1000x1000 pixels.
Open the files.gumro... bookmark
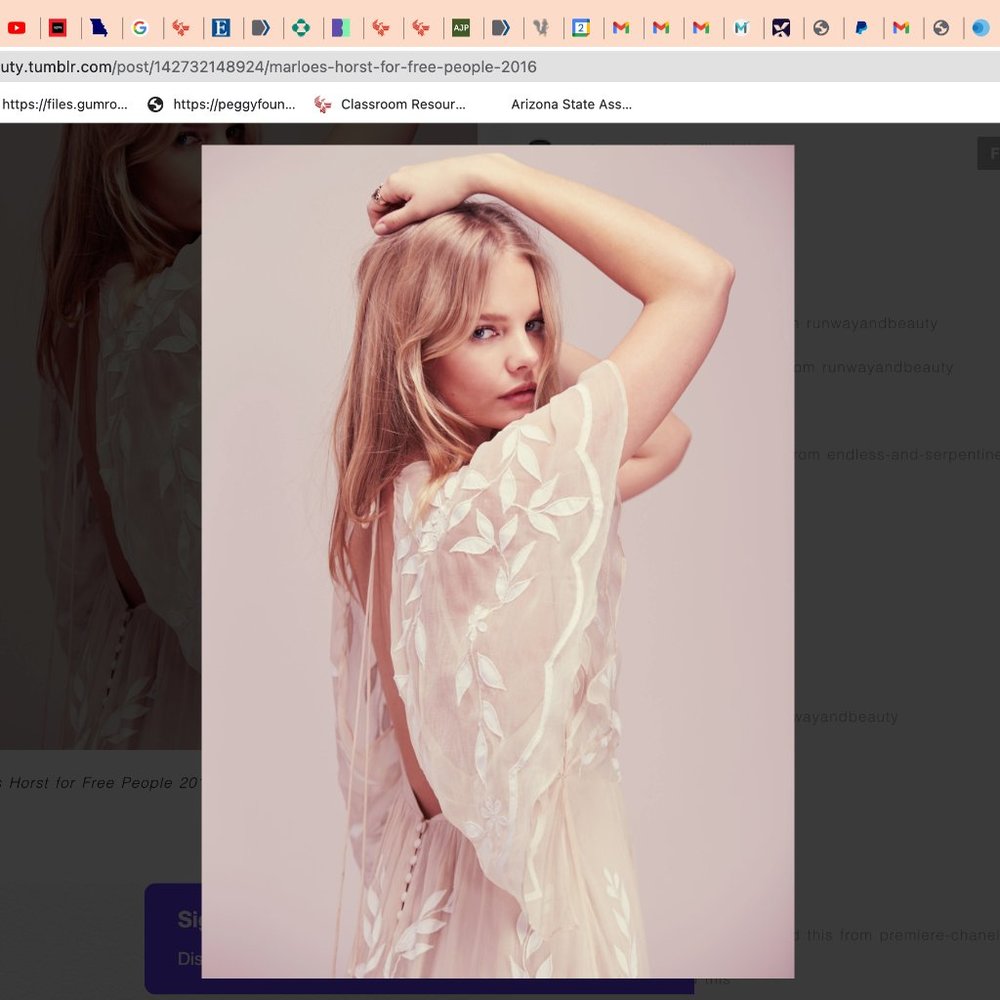click(x=65, y=104)
